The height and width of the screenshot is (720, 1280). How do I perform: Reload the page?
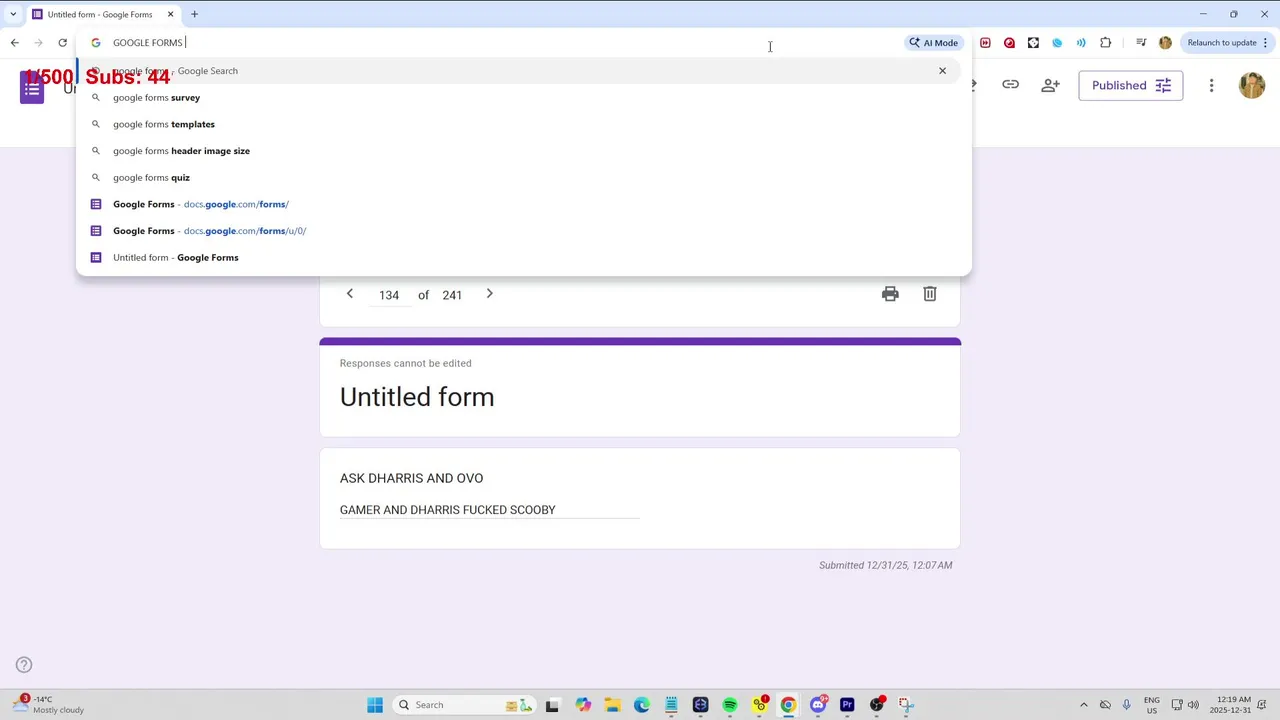(62, 43)
